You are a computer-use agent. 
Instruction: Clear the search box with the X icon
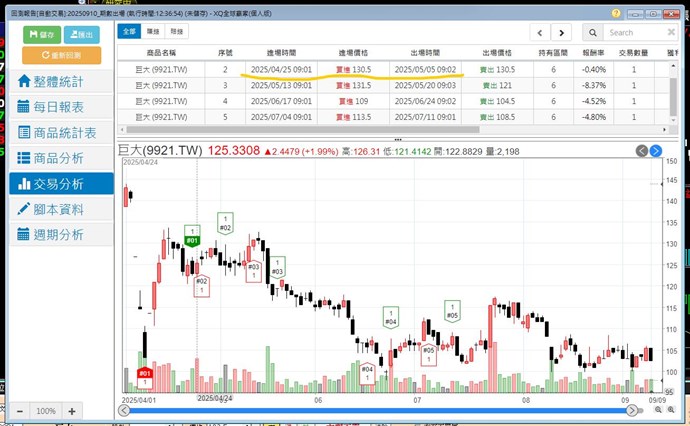point(671,32)
